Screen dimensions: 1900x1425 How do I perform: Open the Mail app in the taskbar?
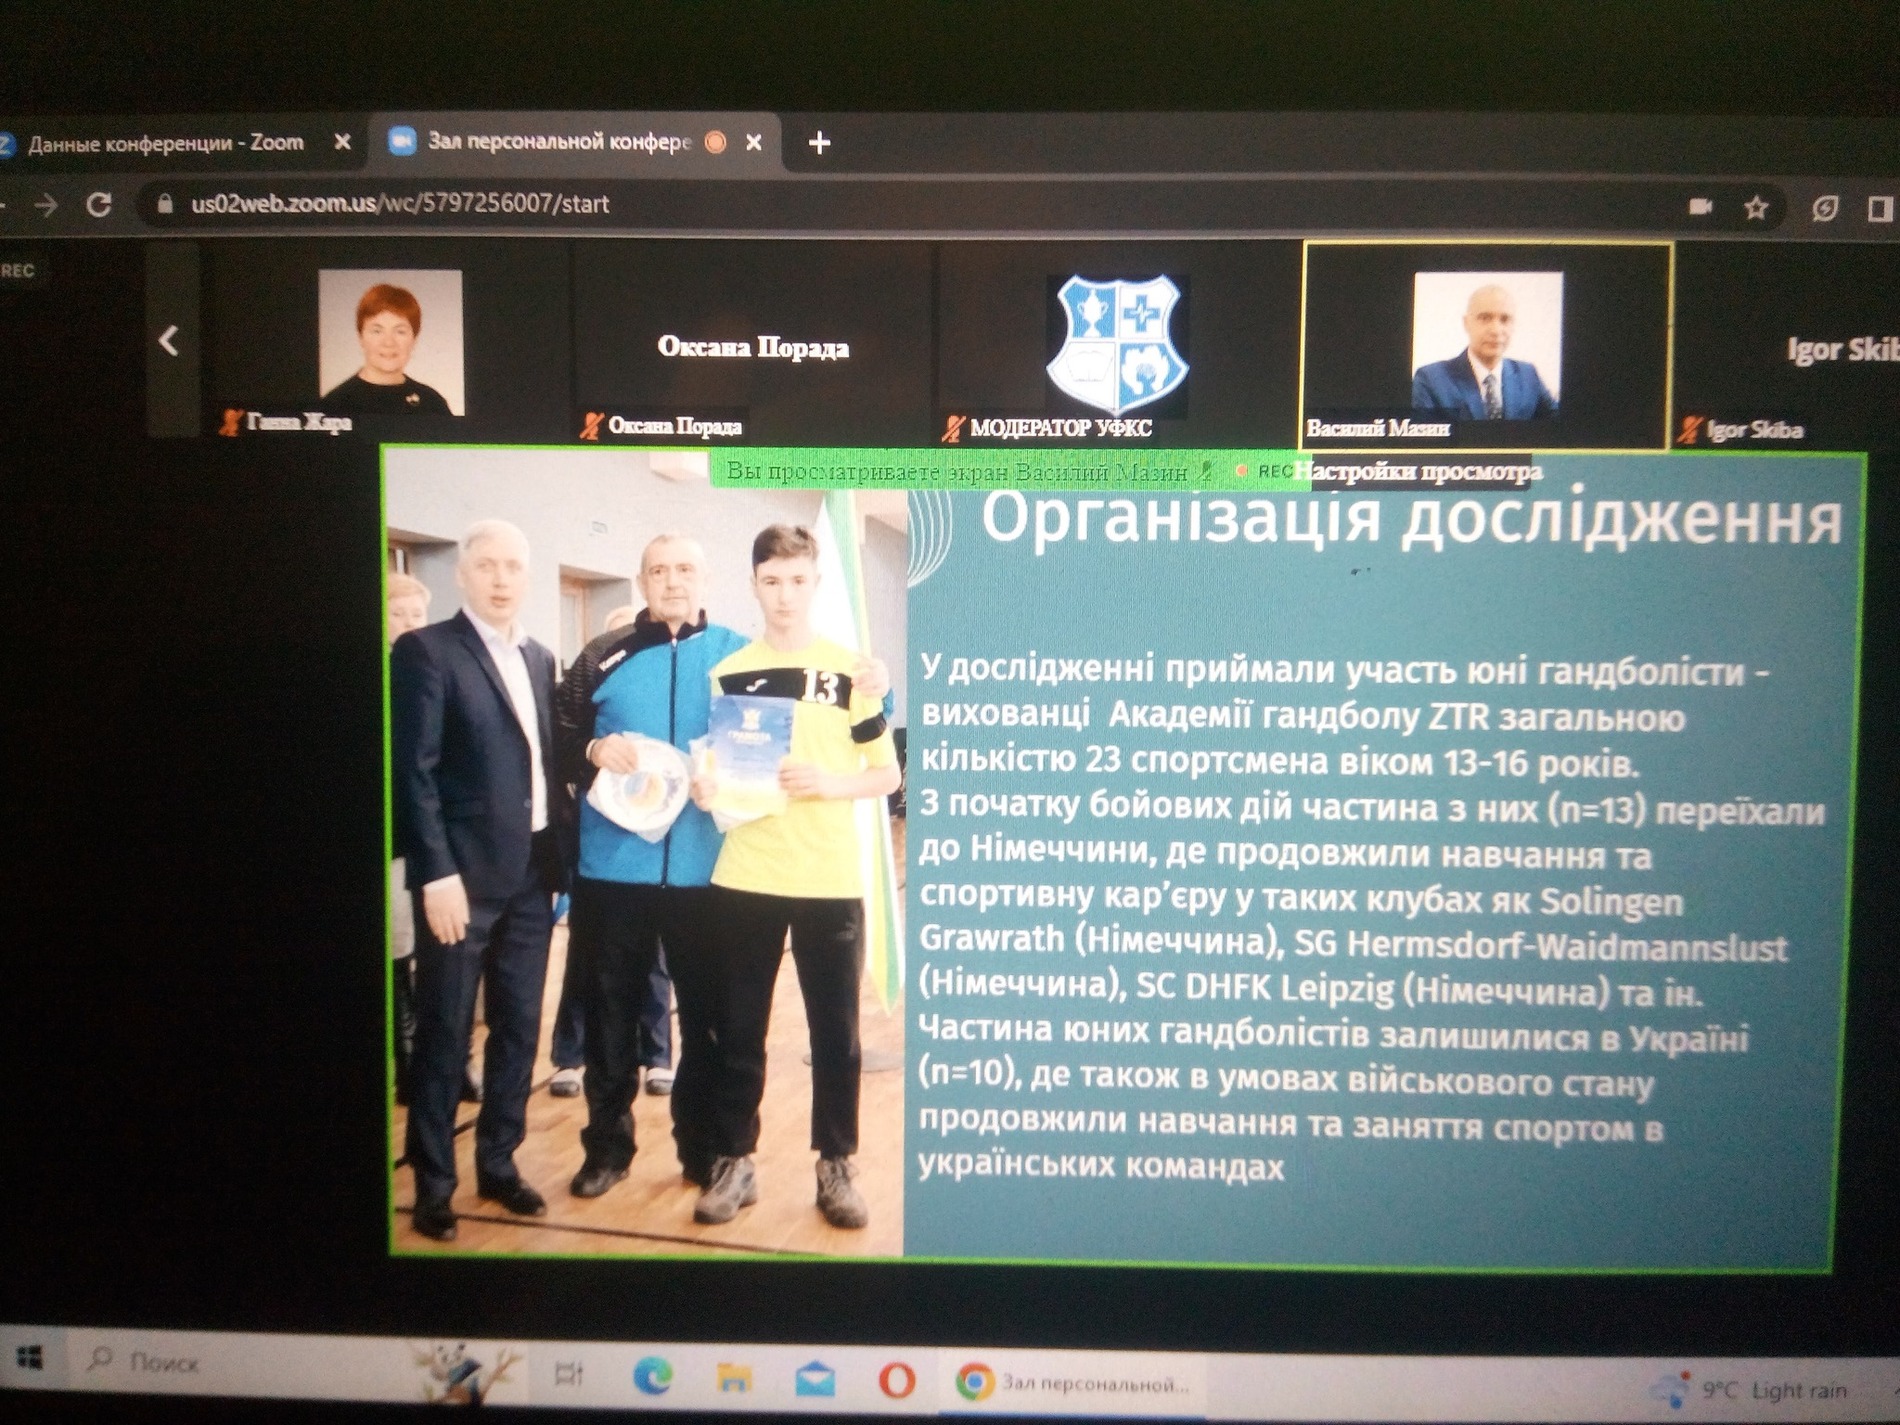click(x=815, y=1380)
